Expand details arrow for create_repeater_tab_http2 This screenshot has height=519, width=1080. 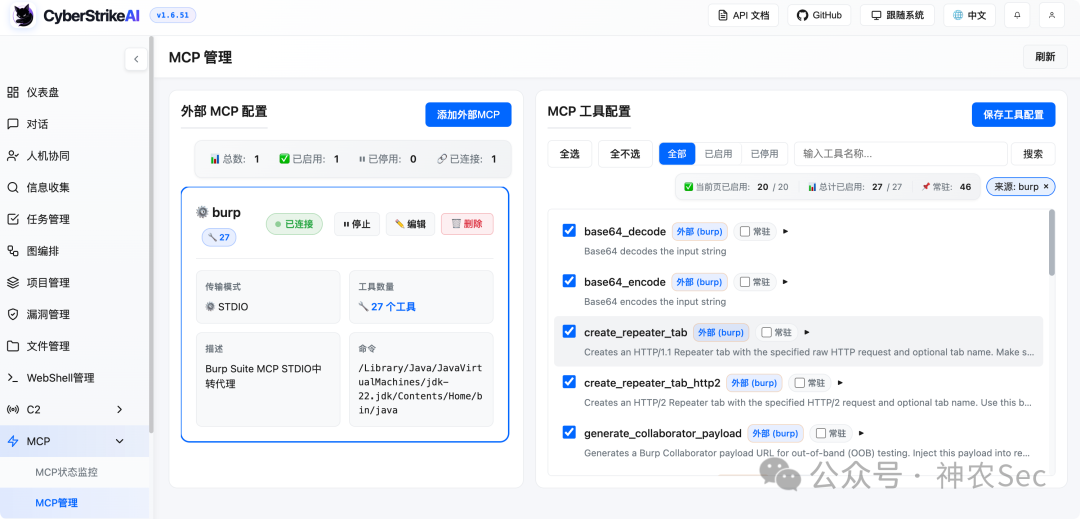840,383
